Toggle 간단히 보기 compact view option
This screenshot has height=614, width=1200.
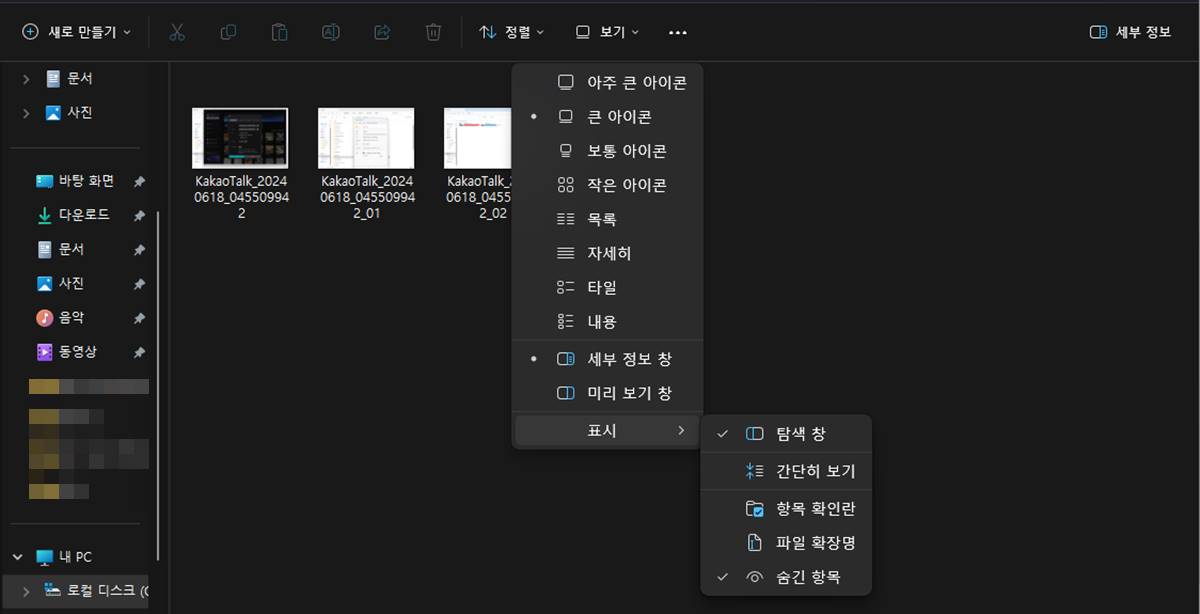[786, 471]
